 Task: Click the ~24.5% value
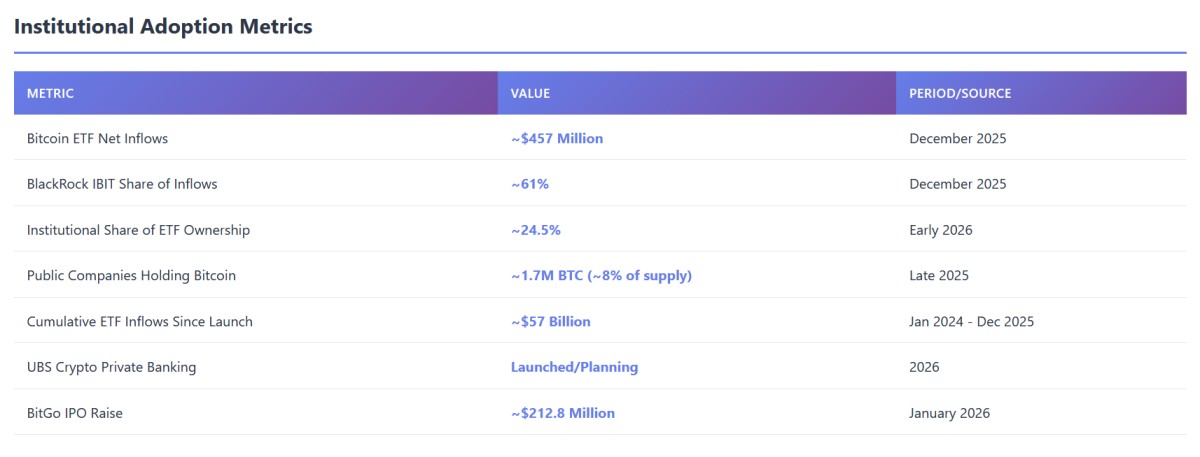[x=536, y=230]
